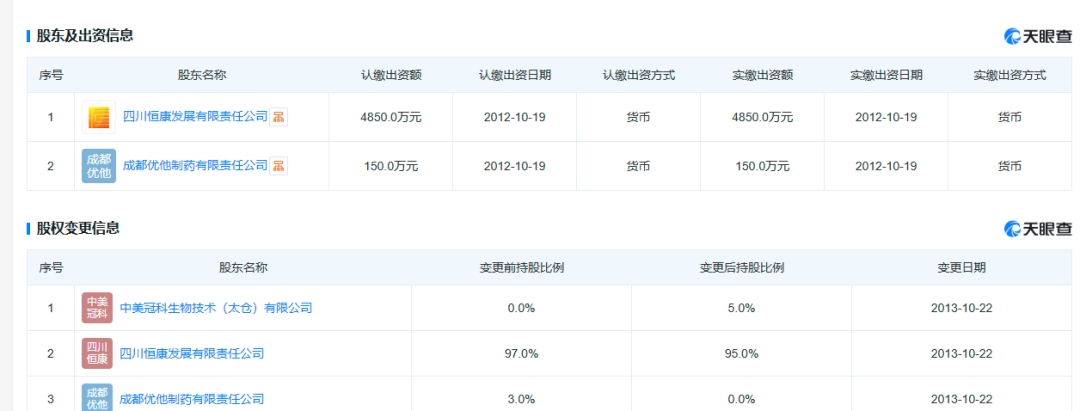Select 成都优他 row's 实缴出资日期 2012-10-19
Image resolution: width=1080 pixels, height=411 pixels.
[886, 166]
